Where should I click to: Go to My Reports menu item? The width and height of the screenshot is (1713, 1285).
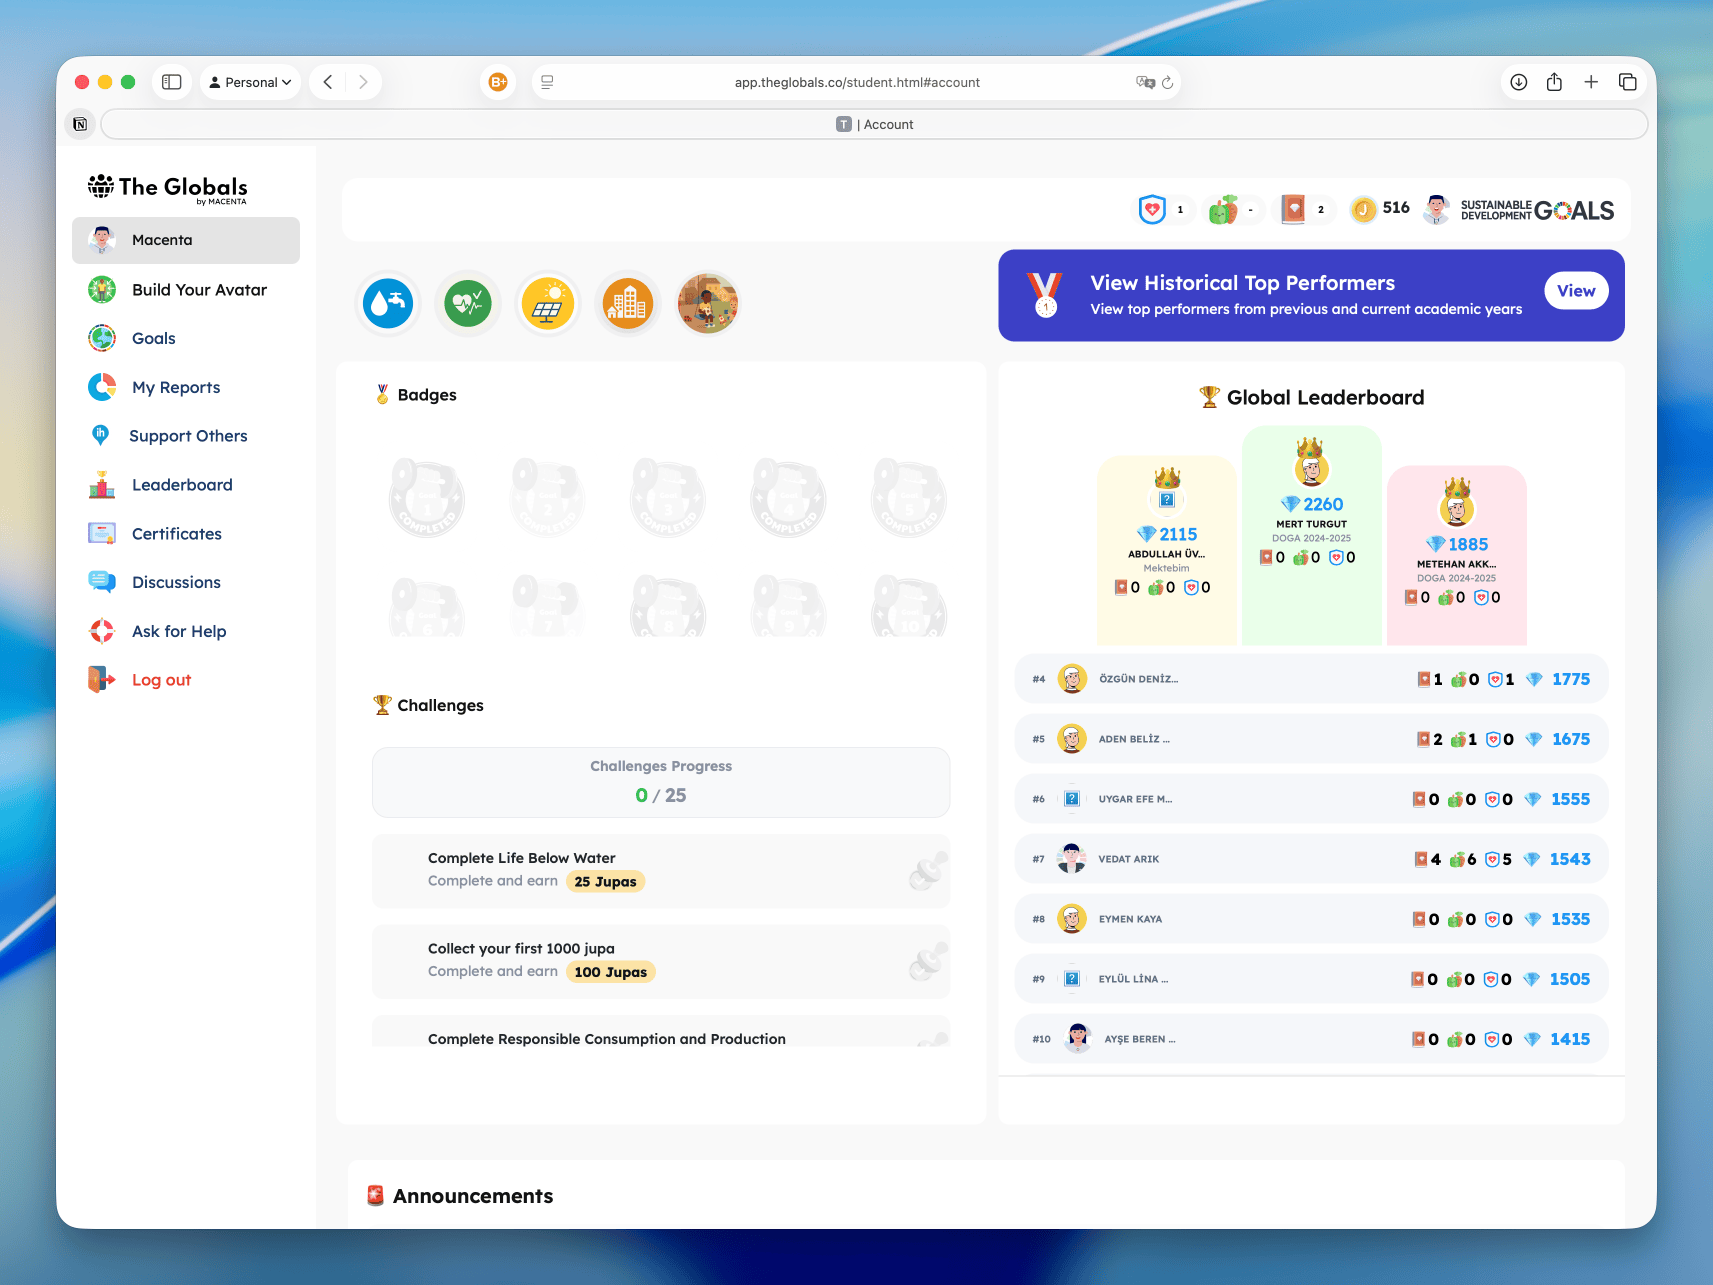click(x=176, y=387)
